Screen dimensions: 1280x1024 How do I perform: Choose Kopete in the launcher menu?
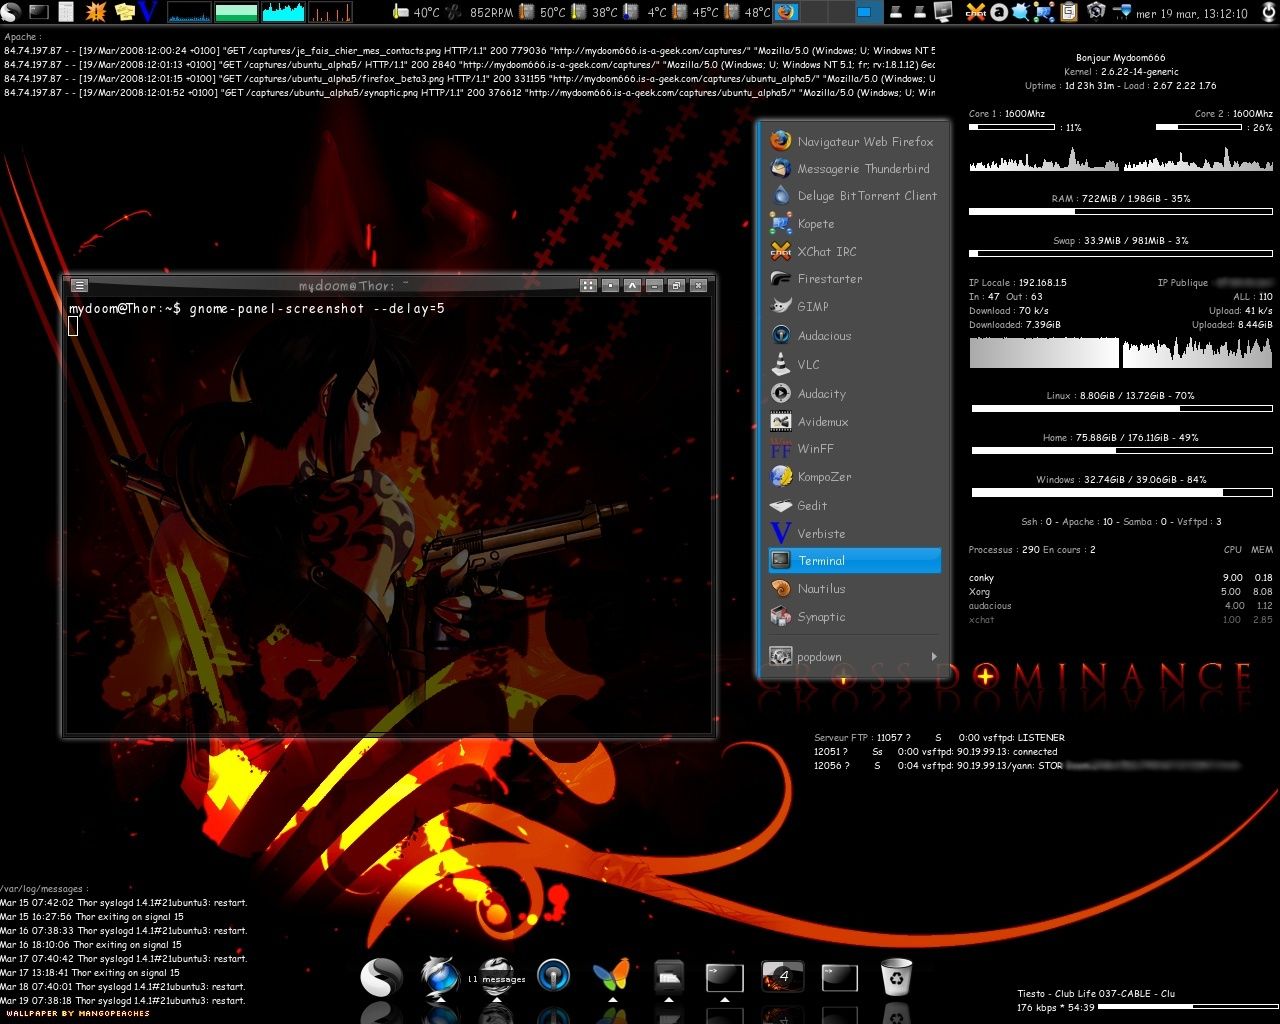855,224
